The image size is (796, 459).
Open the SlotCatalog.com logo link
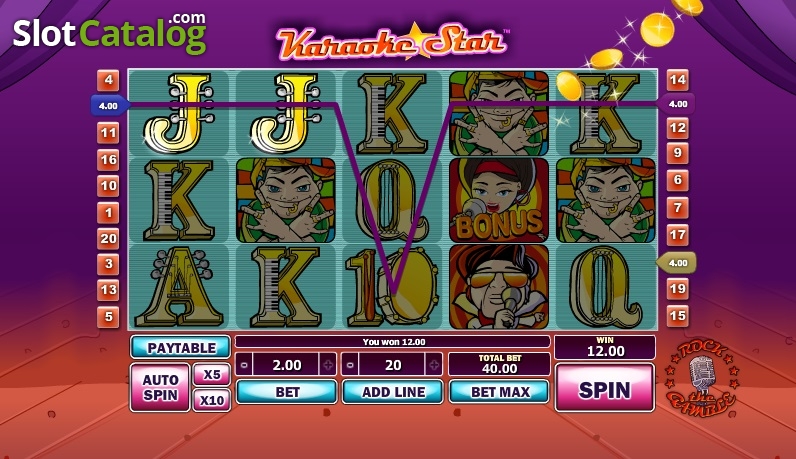[x=110, y=33]
